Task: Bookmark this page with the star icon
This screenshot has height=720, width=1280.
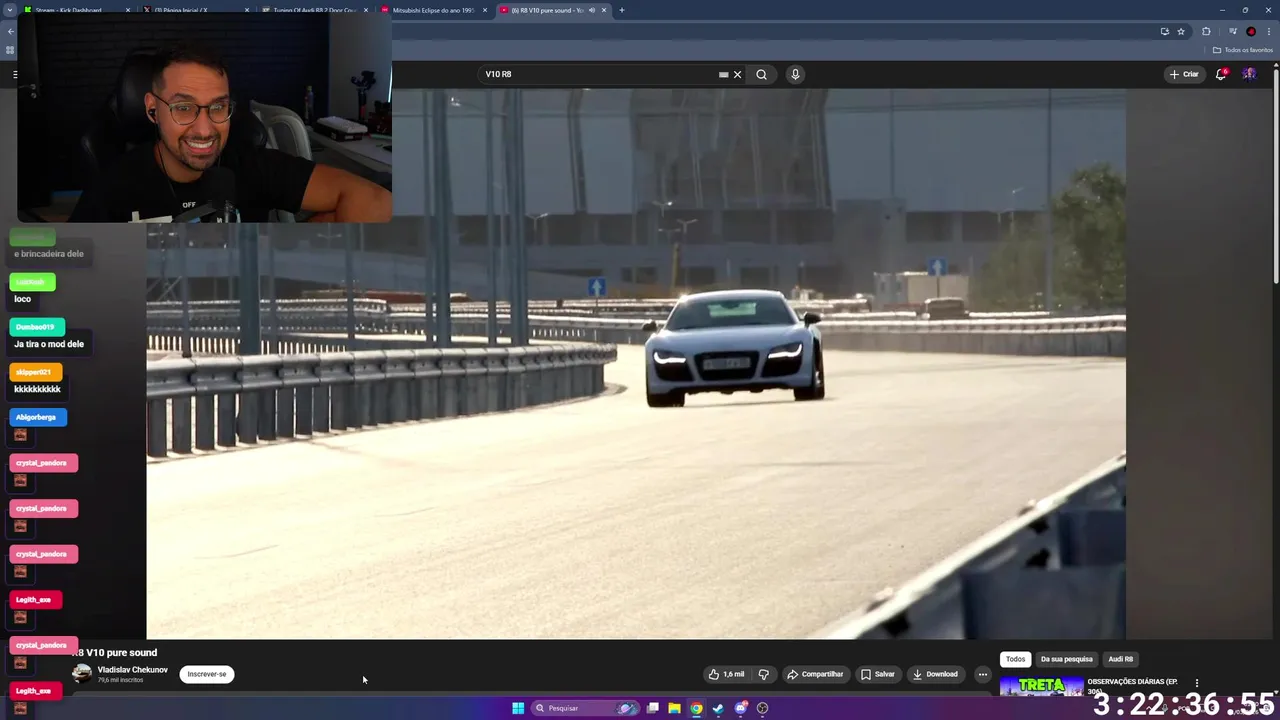Action: 1181,31
